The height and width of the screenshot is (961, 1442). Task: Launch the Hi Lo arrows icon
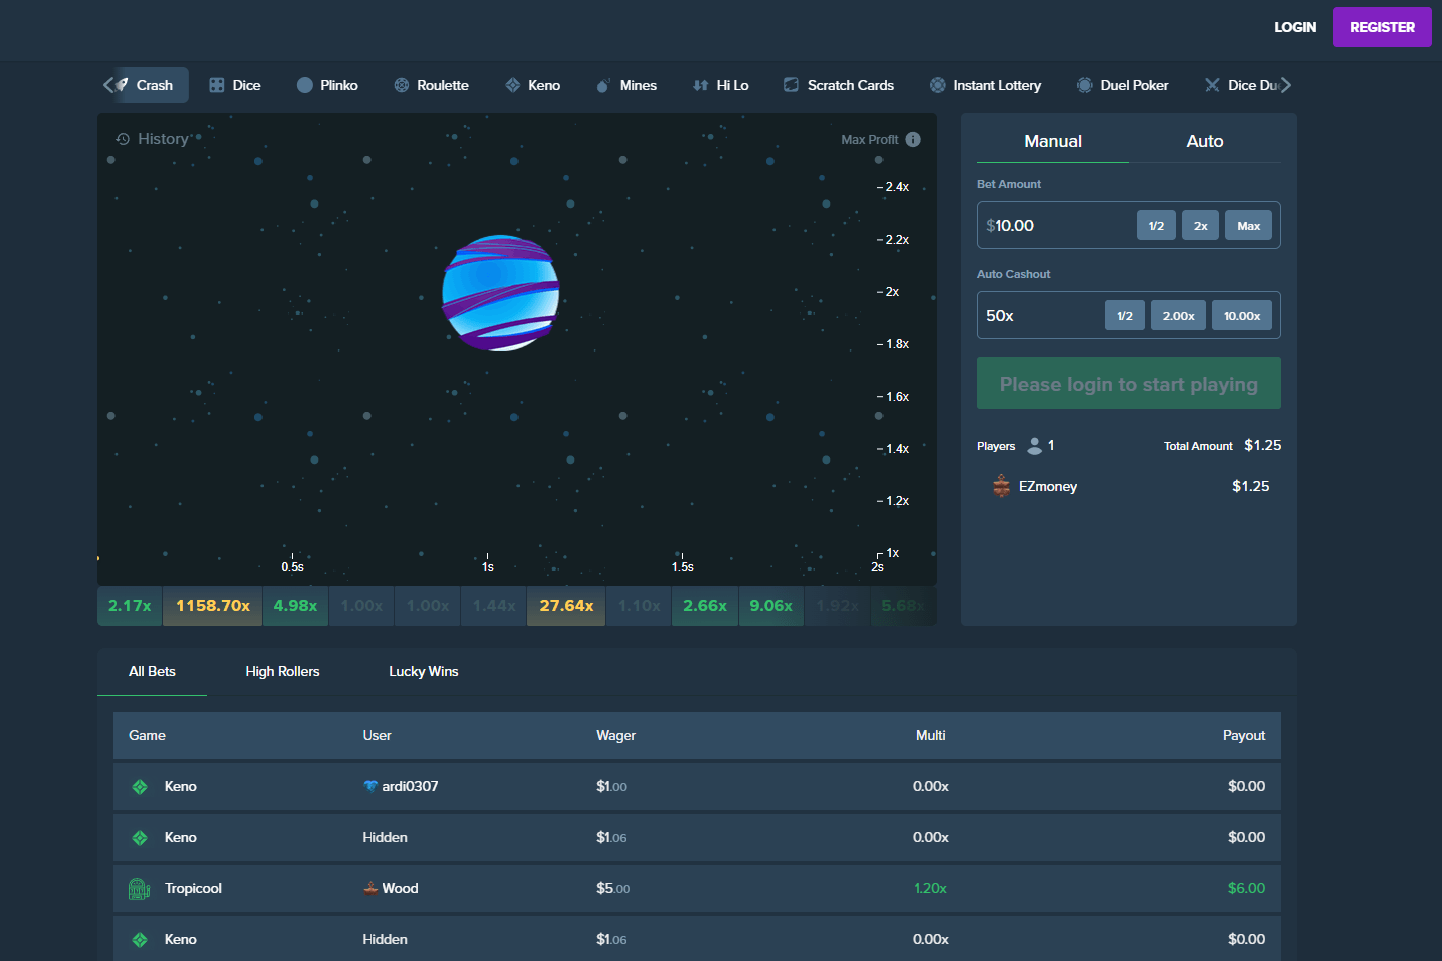[x=701, y=85]
